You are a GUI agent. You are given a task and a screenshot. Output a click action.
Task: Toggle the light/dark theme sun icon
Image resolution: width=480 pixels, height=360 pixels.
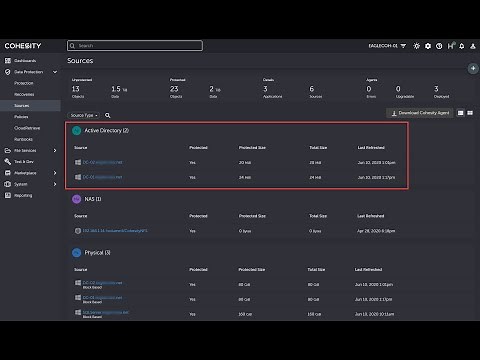[x=416, y=46]
